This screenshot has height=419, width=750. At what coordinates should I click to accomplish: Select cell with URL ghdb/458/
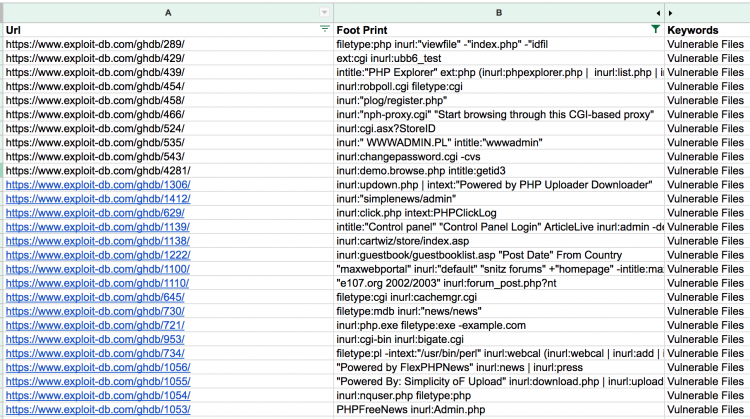[x=168, y=100]
